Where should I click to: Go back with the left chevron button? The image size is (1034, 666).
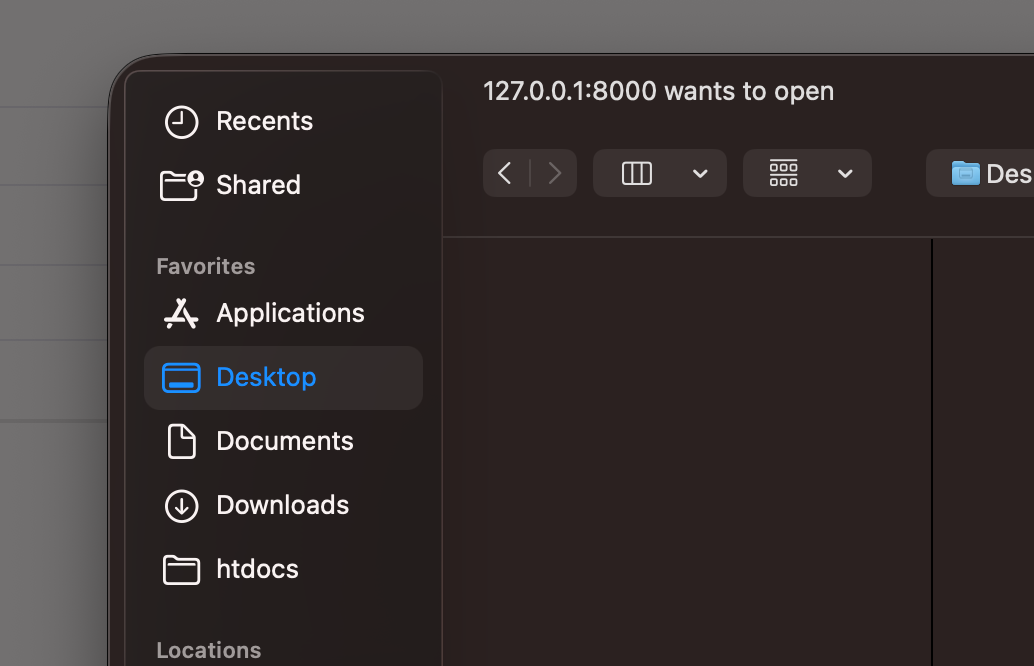(x=506, y=173)
